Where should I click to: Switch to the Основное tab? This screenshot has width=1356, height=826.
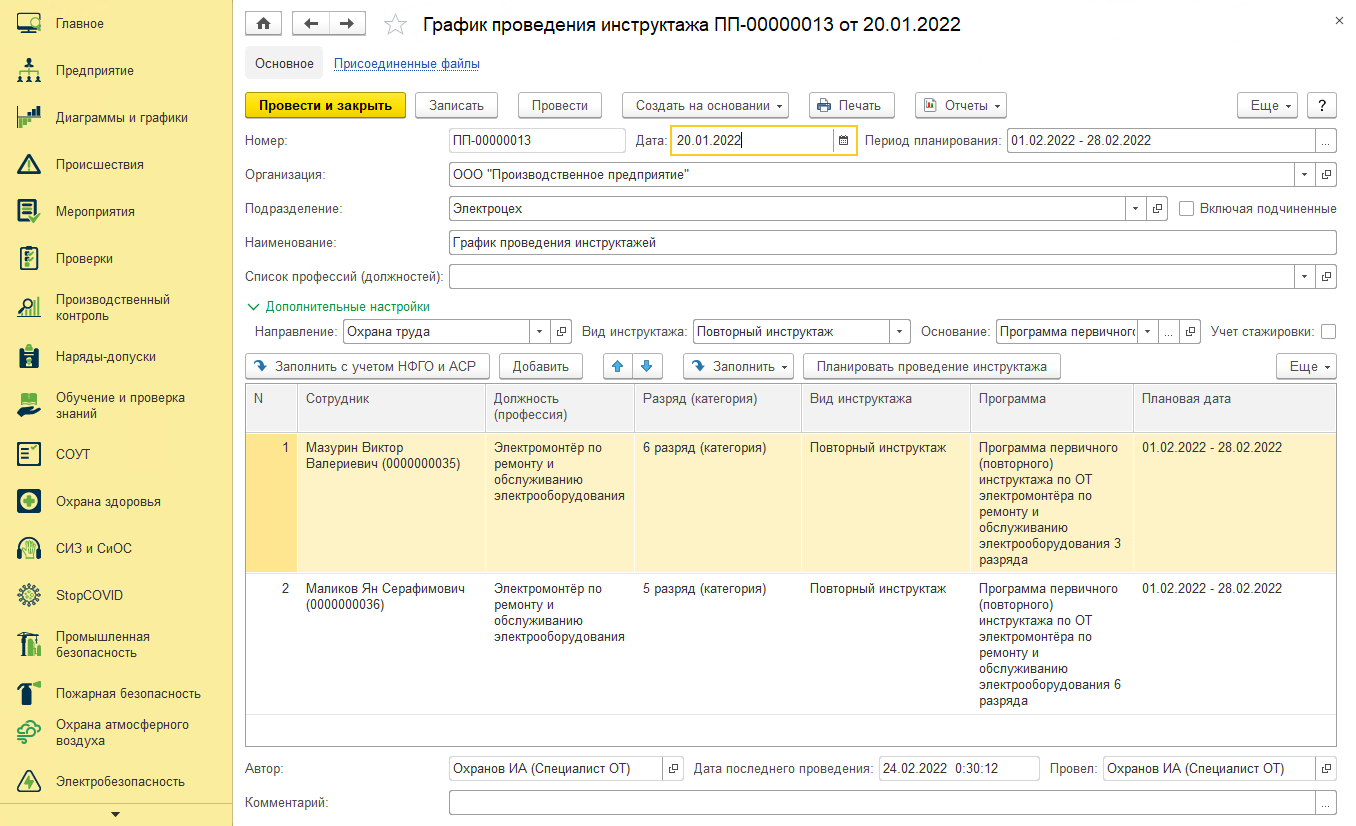coord(284,63)
